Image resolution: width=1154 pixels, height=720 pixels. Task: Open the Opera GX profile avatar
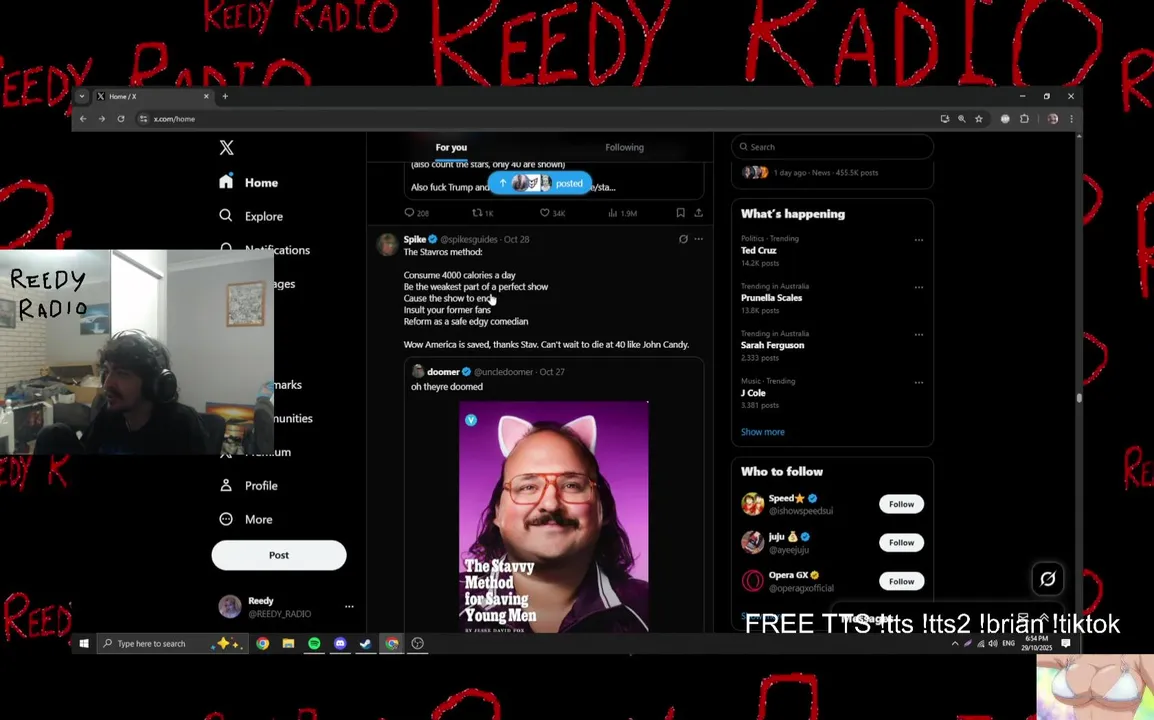tap(752, 581)
